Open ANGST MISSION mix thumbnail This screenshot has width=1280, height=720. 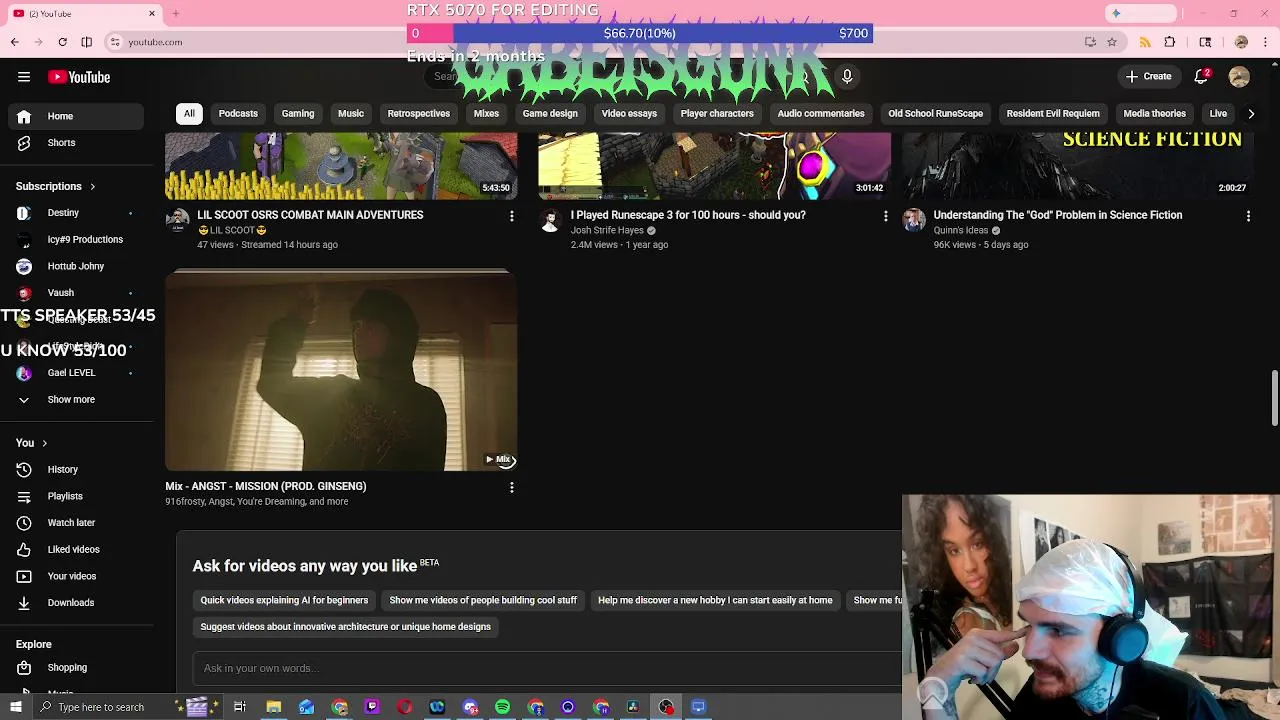point(341,370)
